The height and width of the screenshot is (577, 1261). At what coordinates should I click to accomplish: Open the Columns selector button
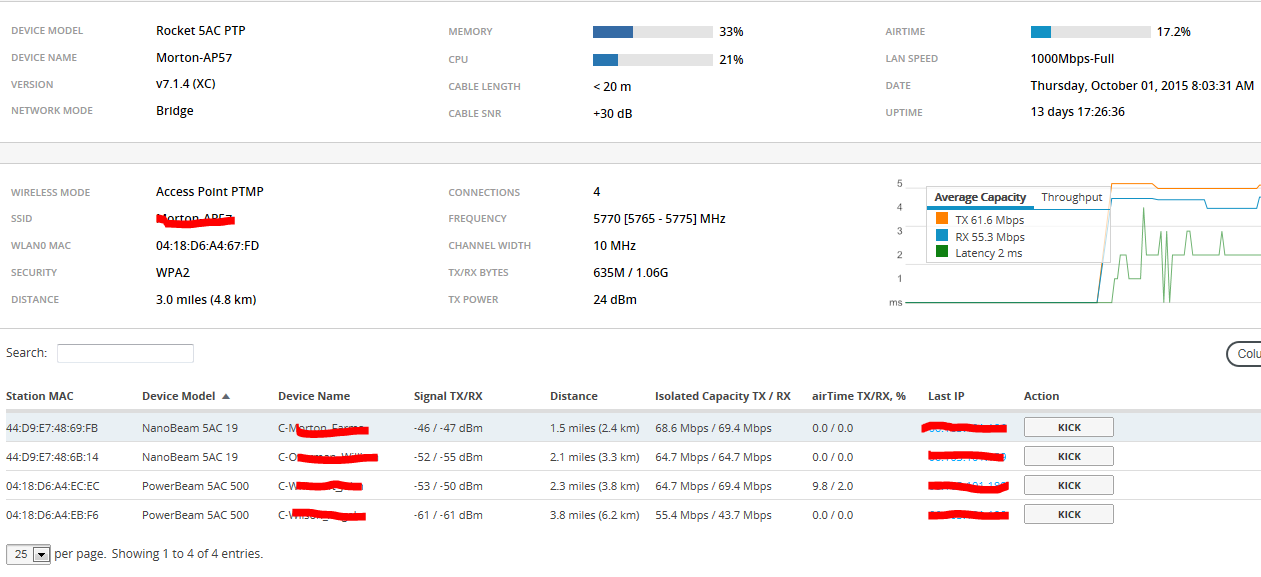point(1244,354)
